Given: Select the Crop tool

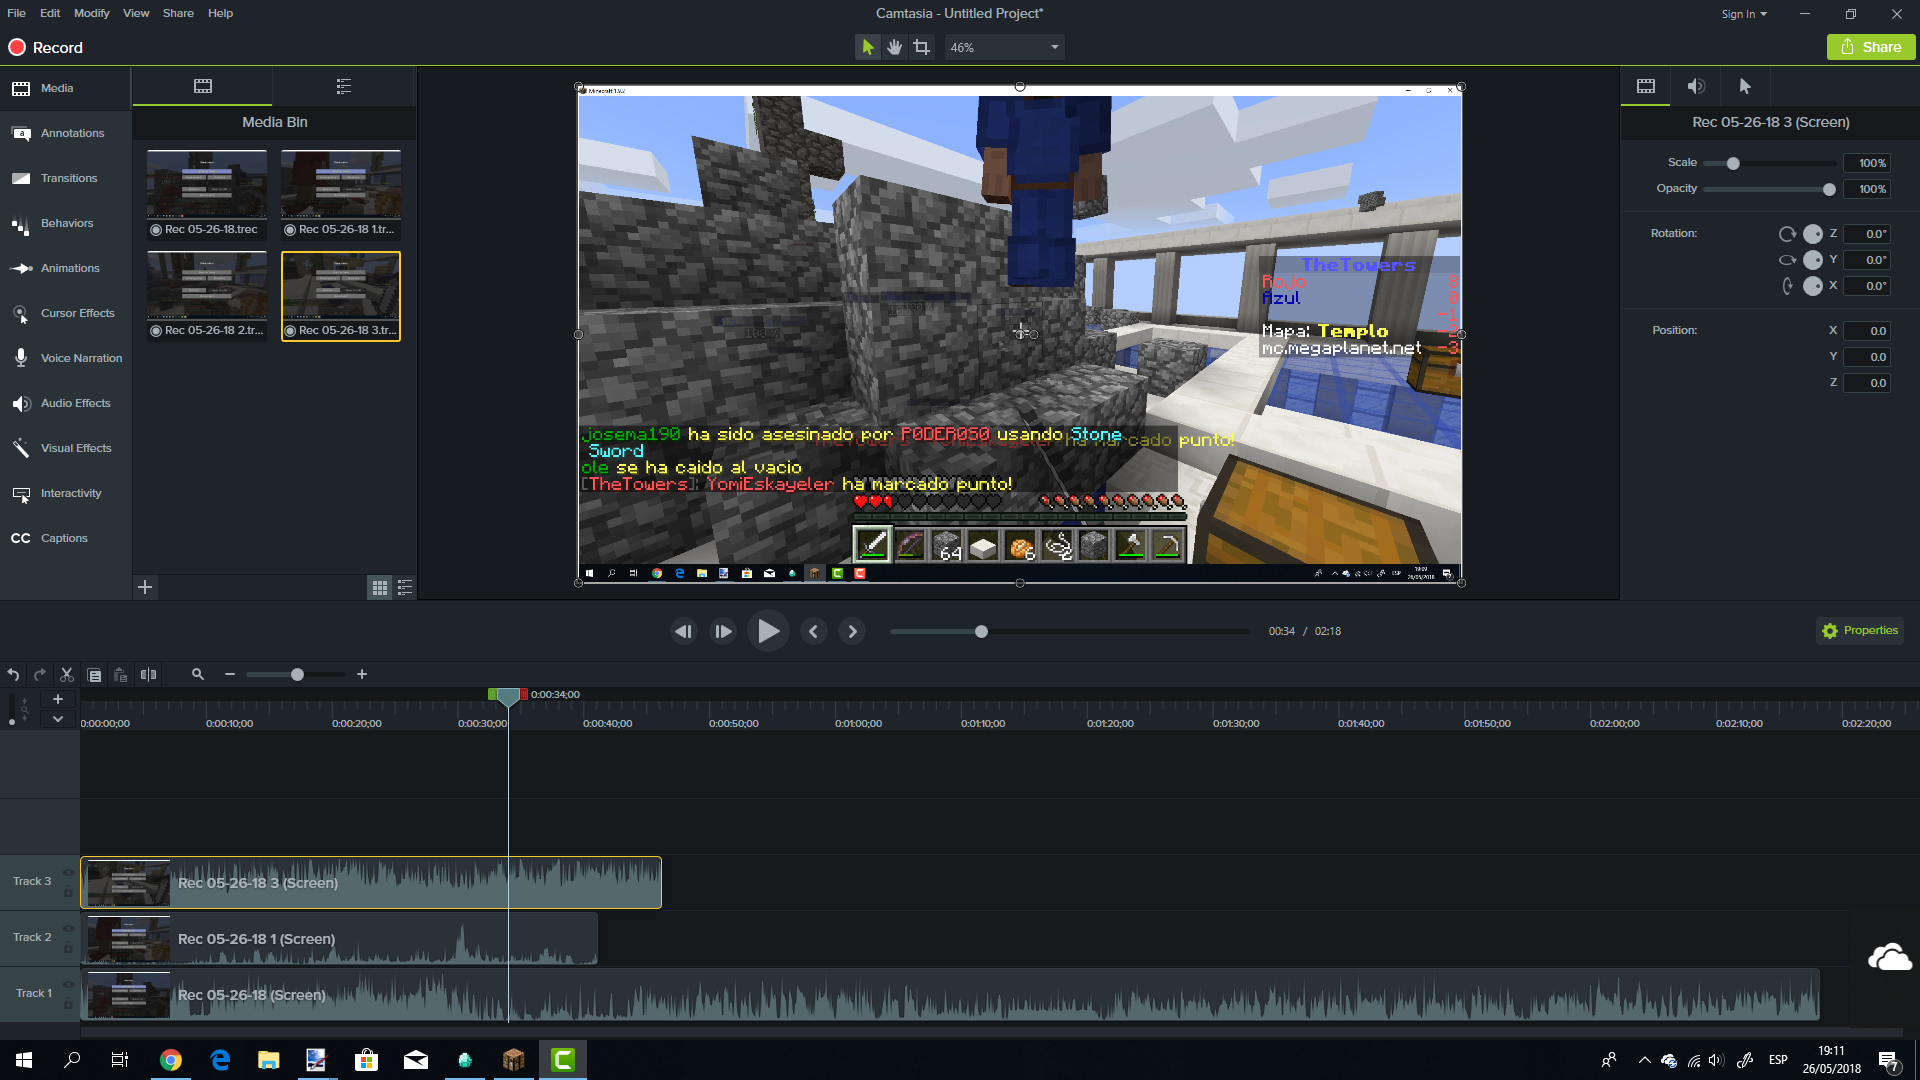Looking at the screenshot, I should [x=921, y=47].
